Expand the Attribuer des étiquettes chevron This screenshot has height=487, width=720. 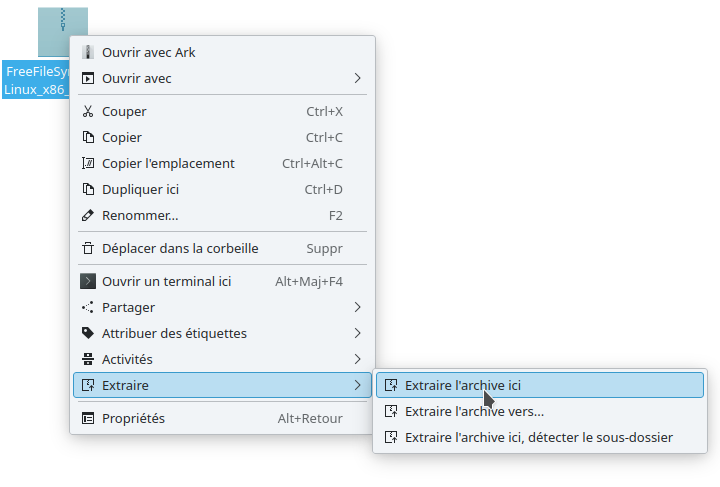coord(357,334)
